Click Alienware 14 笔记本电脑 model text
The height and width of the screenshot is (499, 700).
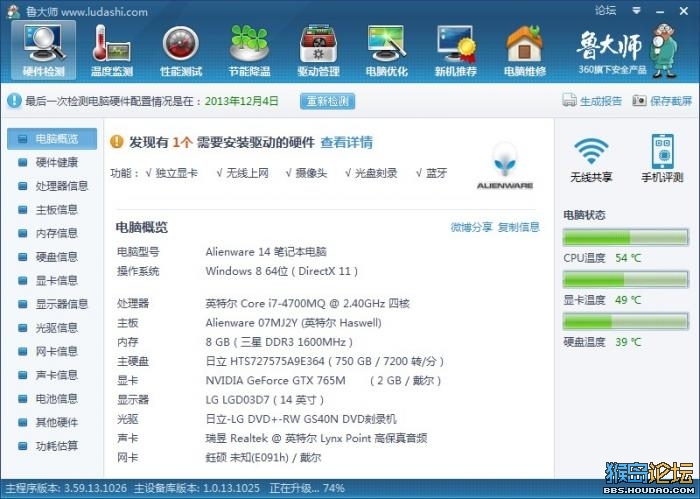[x=266, y=252]
